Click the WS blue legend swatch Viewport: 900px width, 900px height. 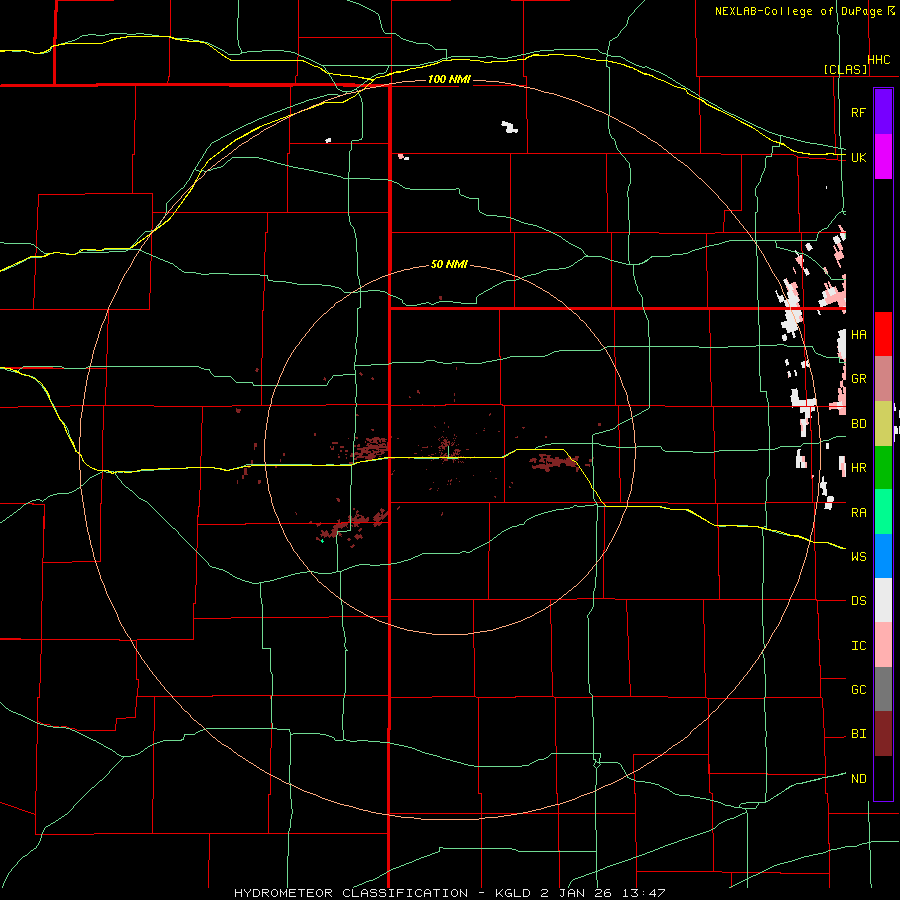pyautogui.click(x=883, y=556)
